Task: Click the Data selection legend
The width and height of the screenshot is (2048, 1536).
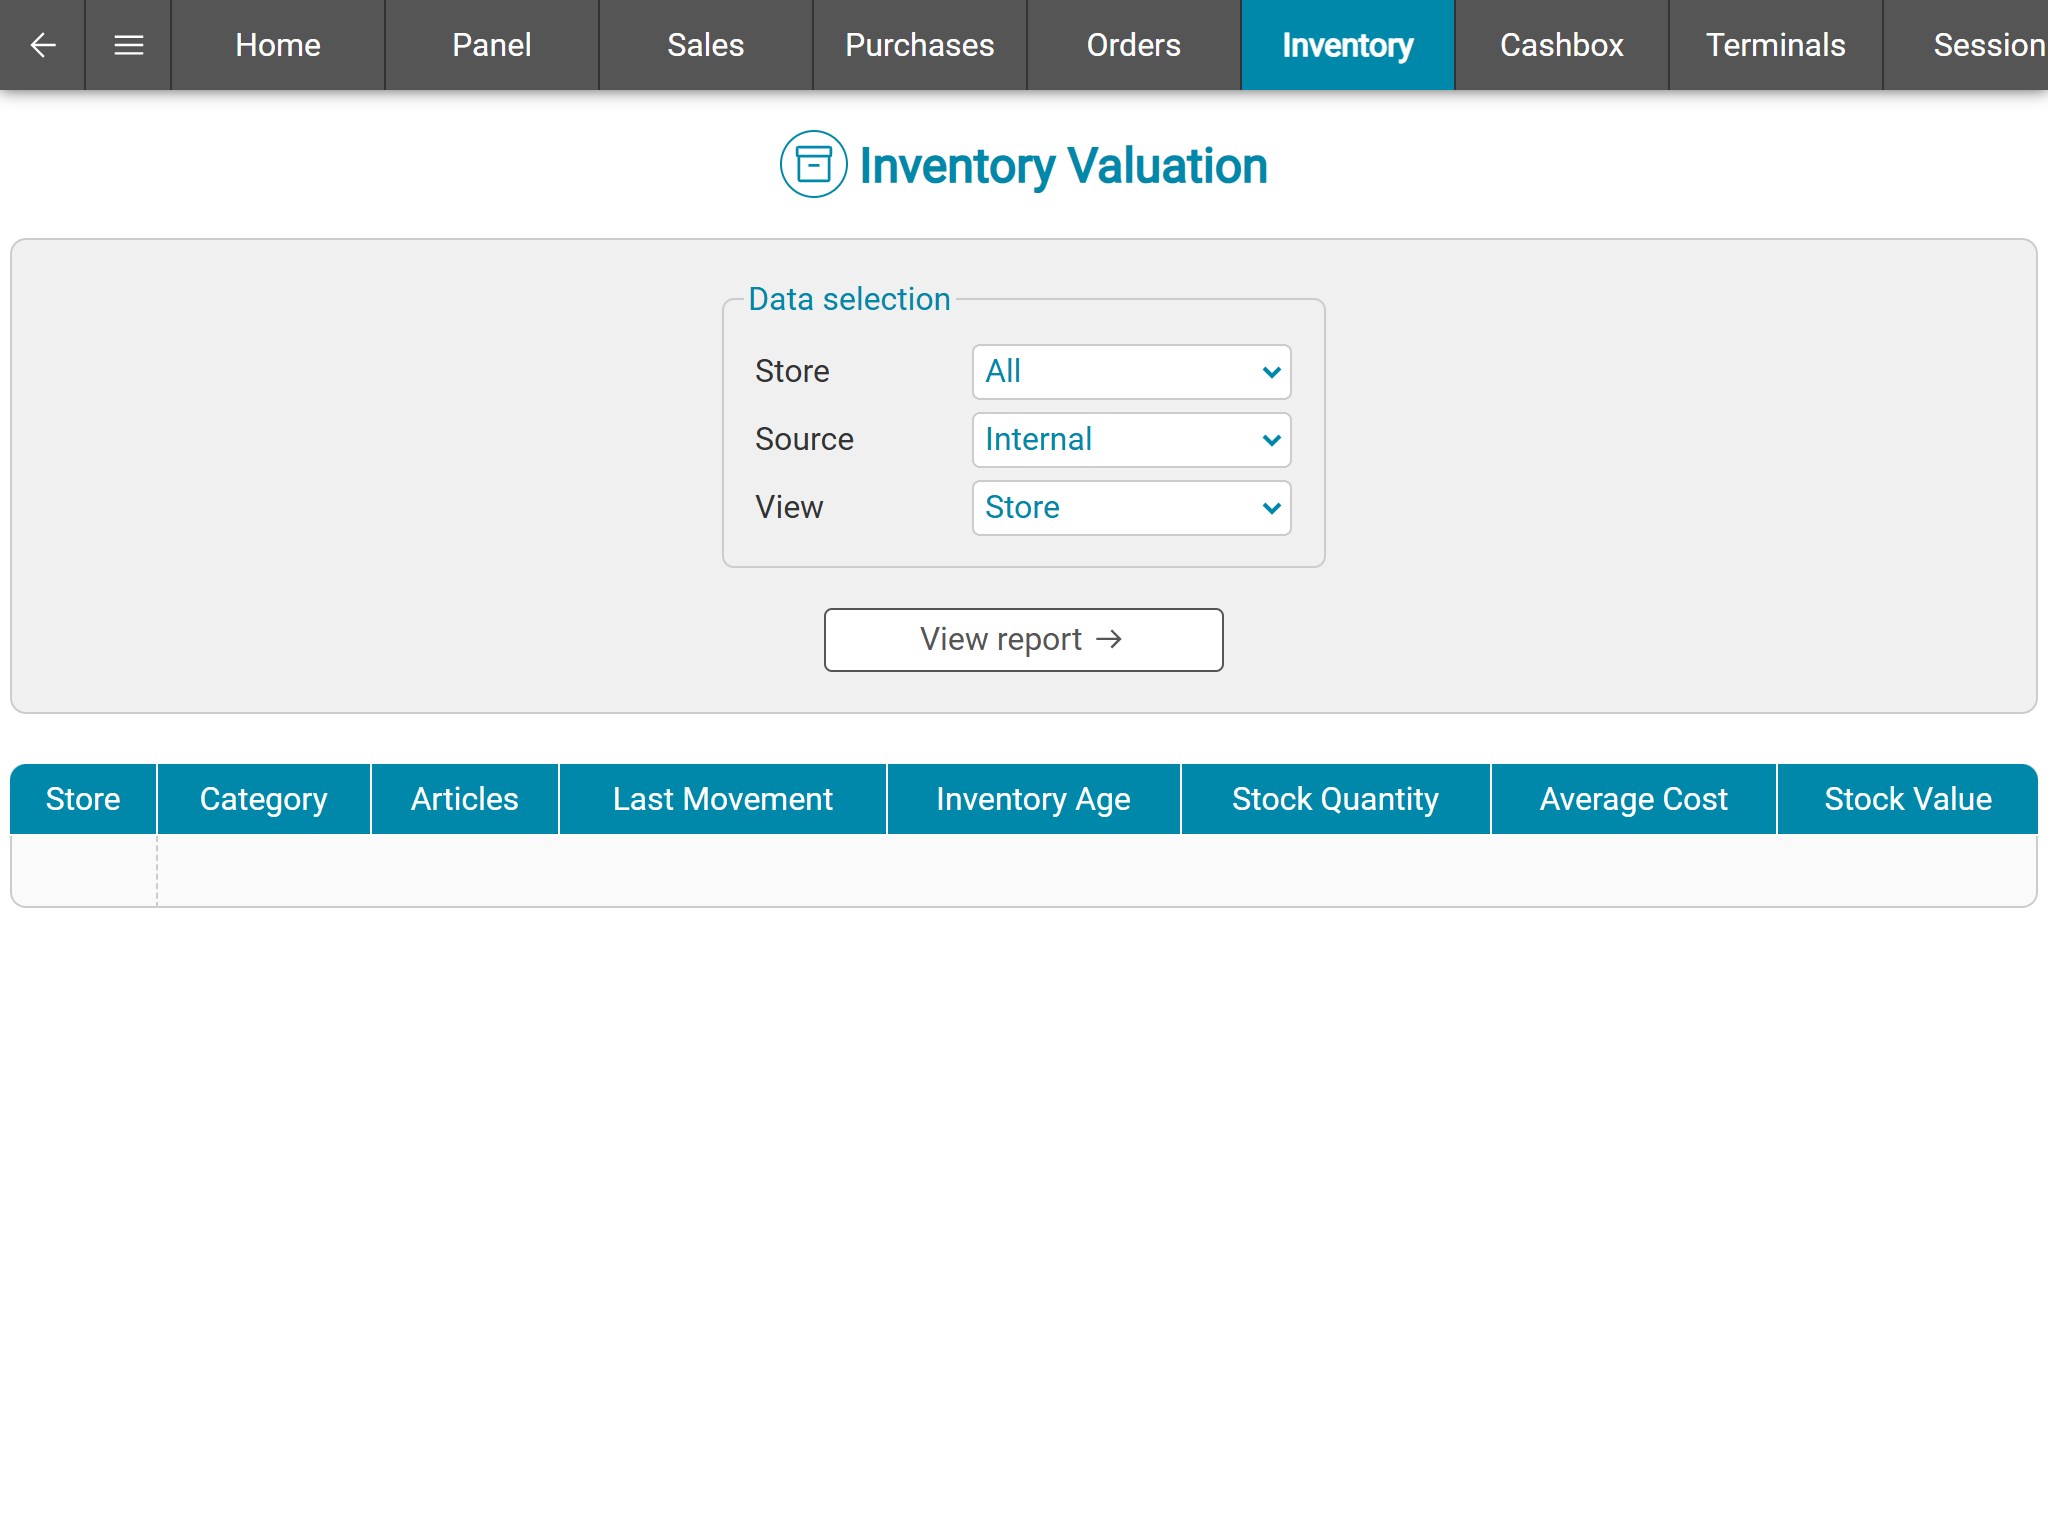Action: [850, 299]
